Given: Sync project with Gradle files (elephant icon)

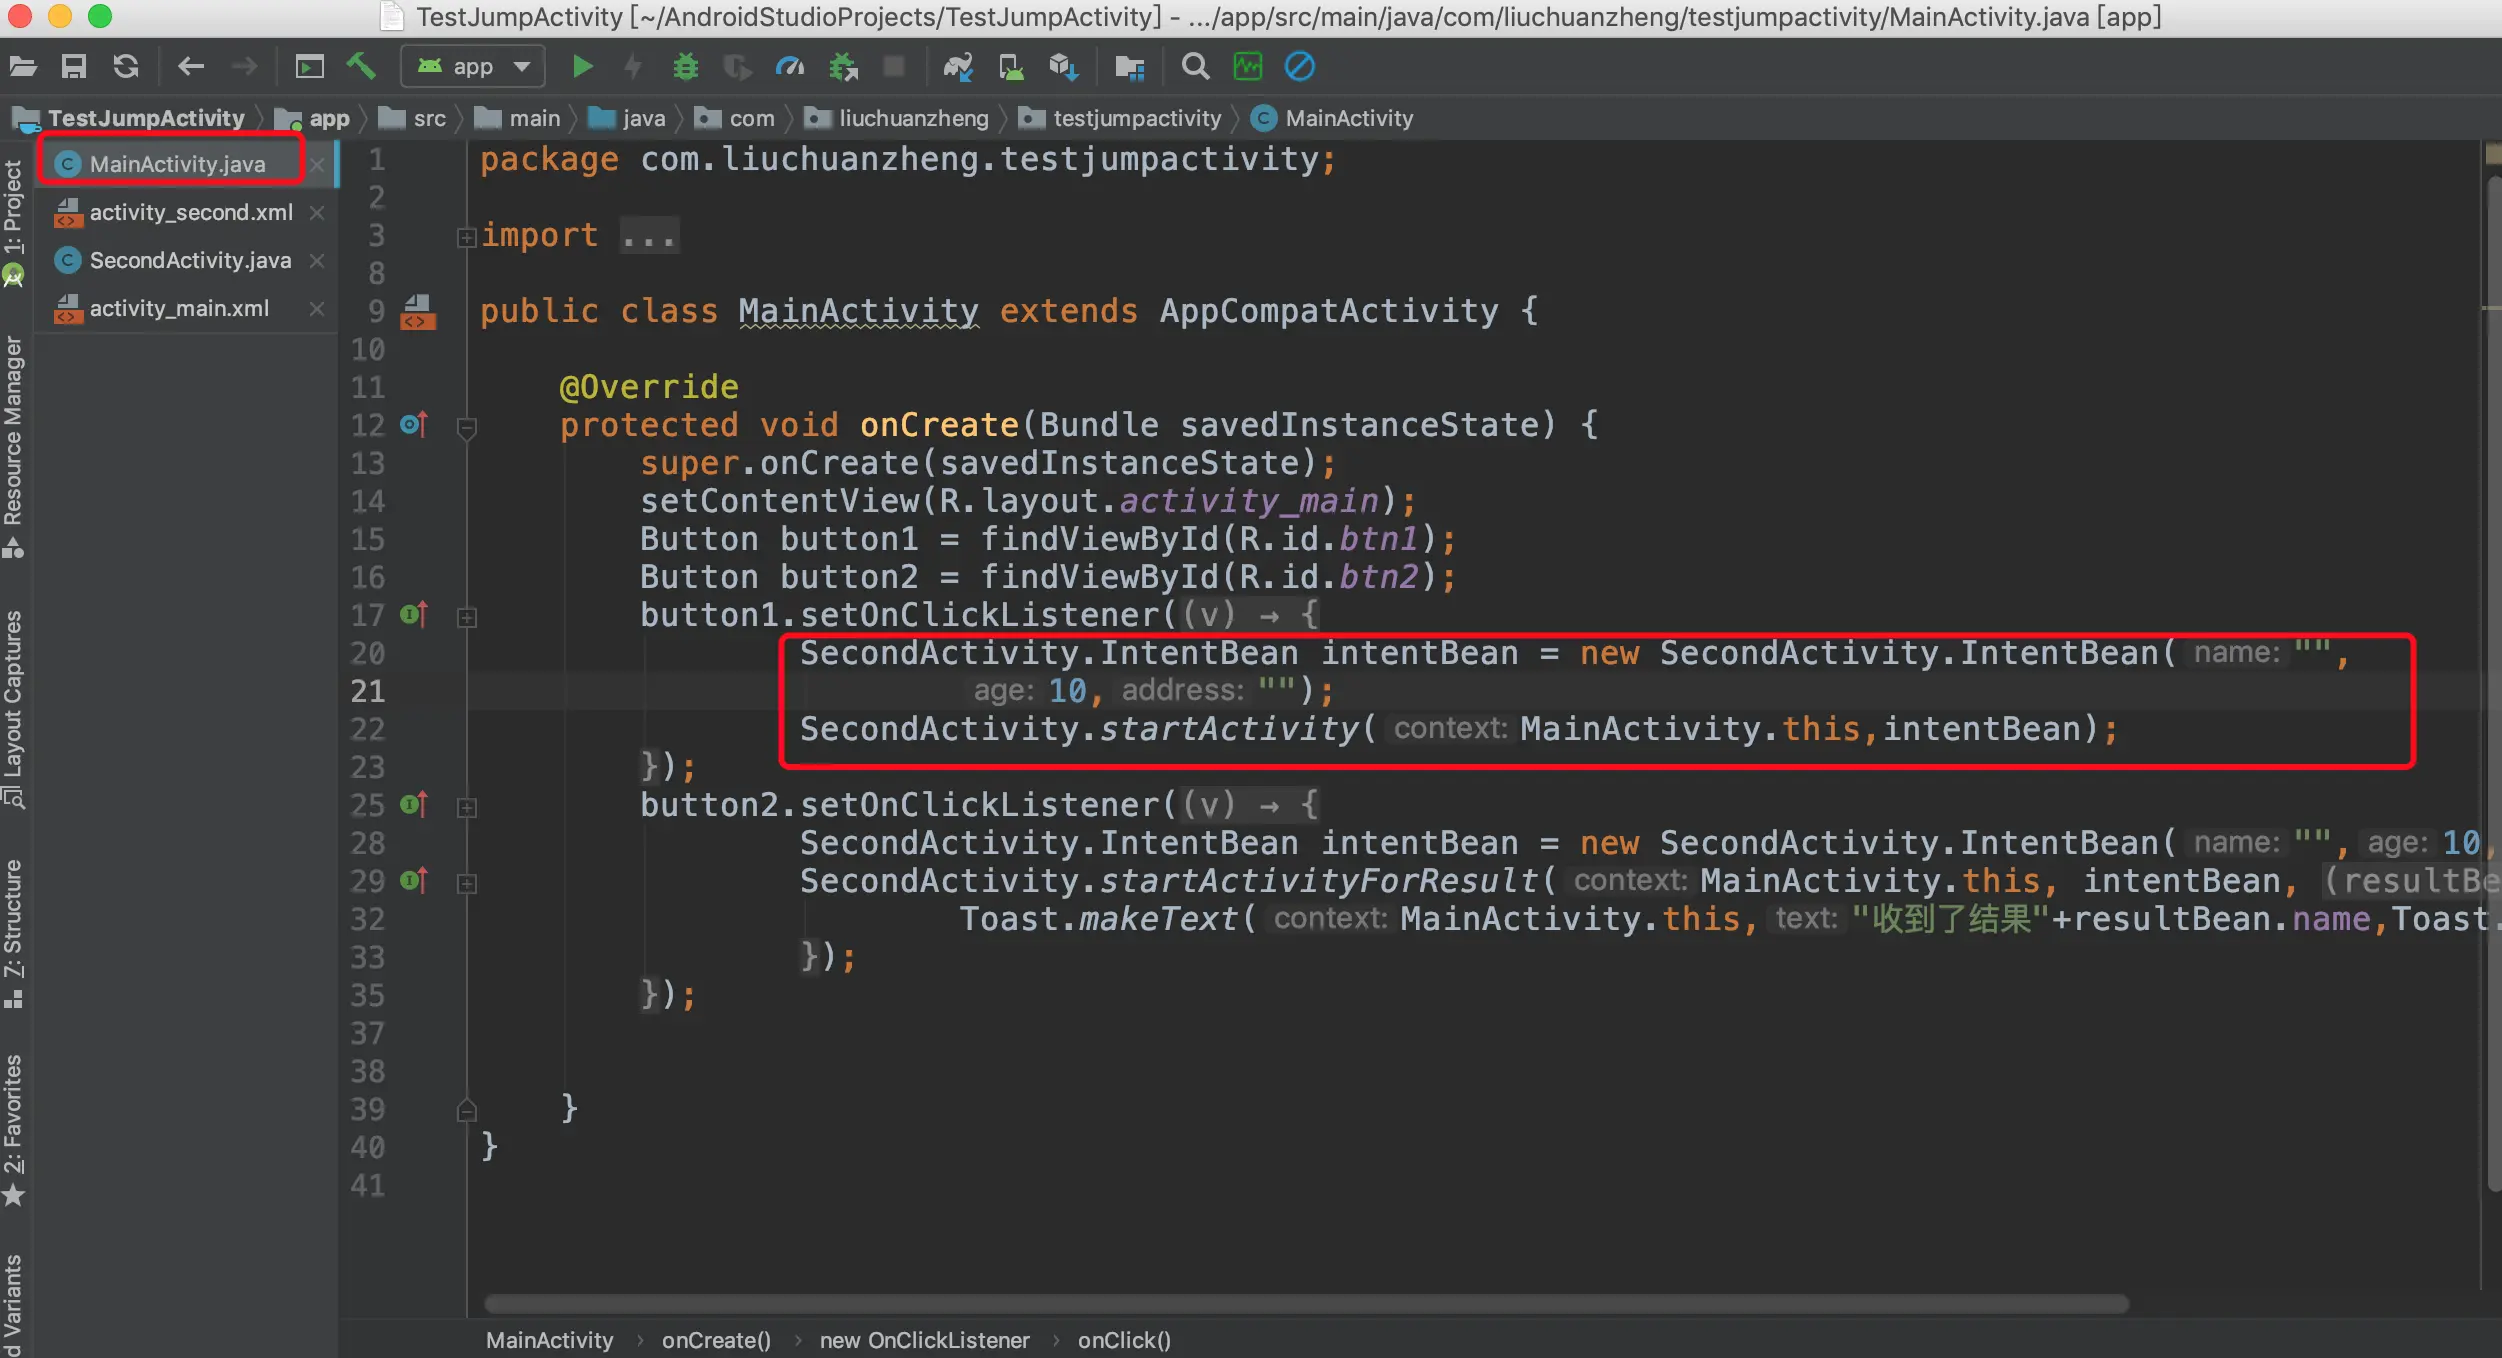Looking at the screenshot, I should [957, 67].
